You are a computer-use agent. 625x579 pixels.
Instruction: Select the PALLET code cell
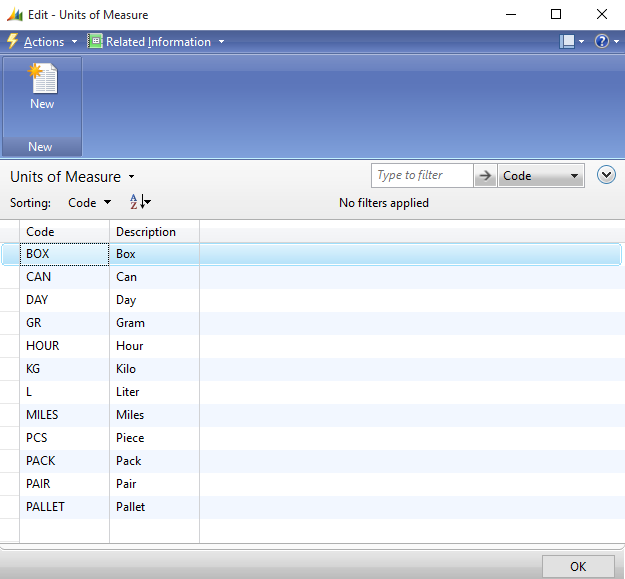pyautogui.click(x=65, y=507)
